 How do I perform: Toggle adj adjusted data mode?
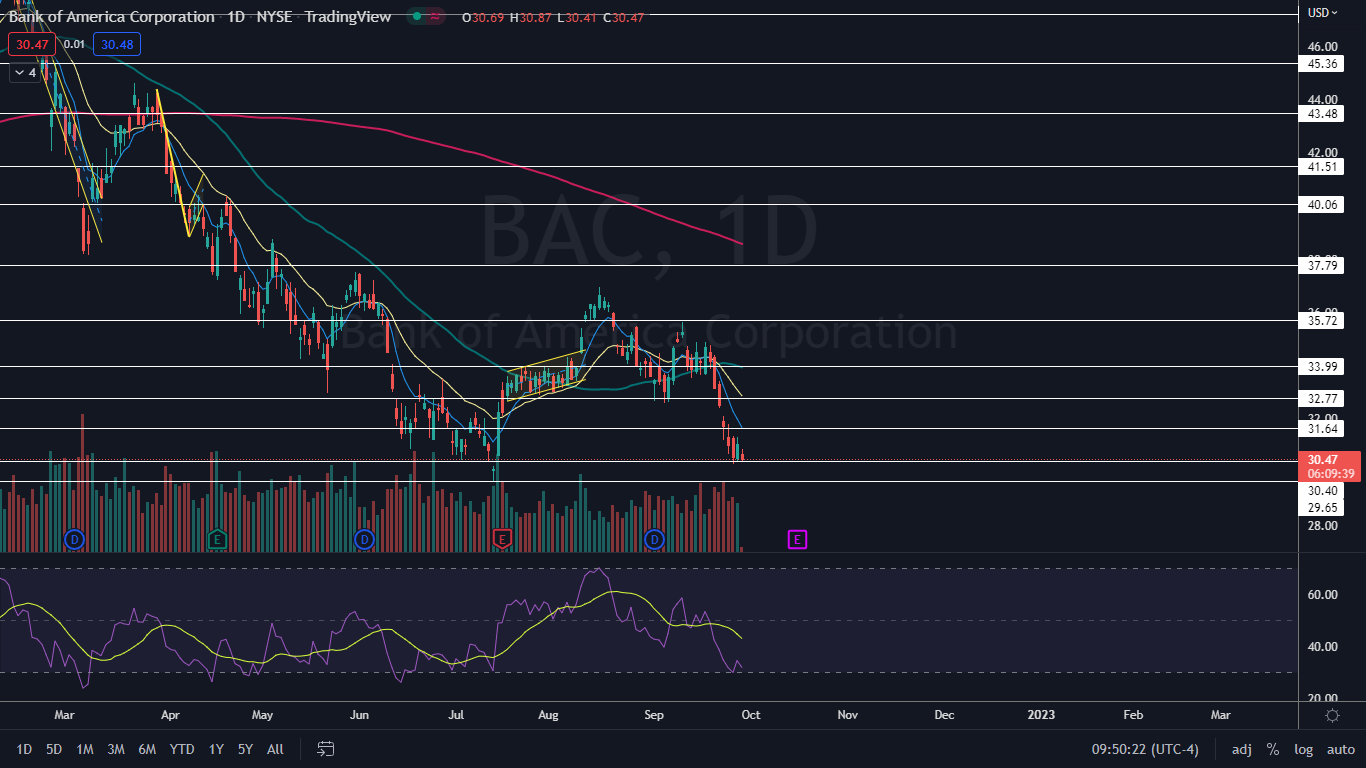[x=1241, y=749]
